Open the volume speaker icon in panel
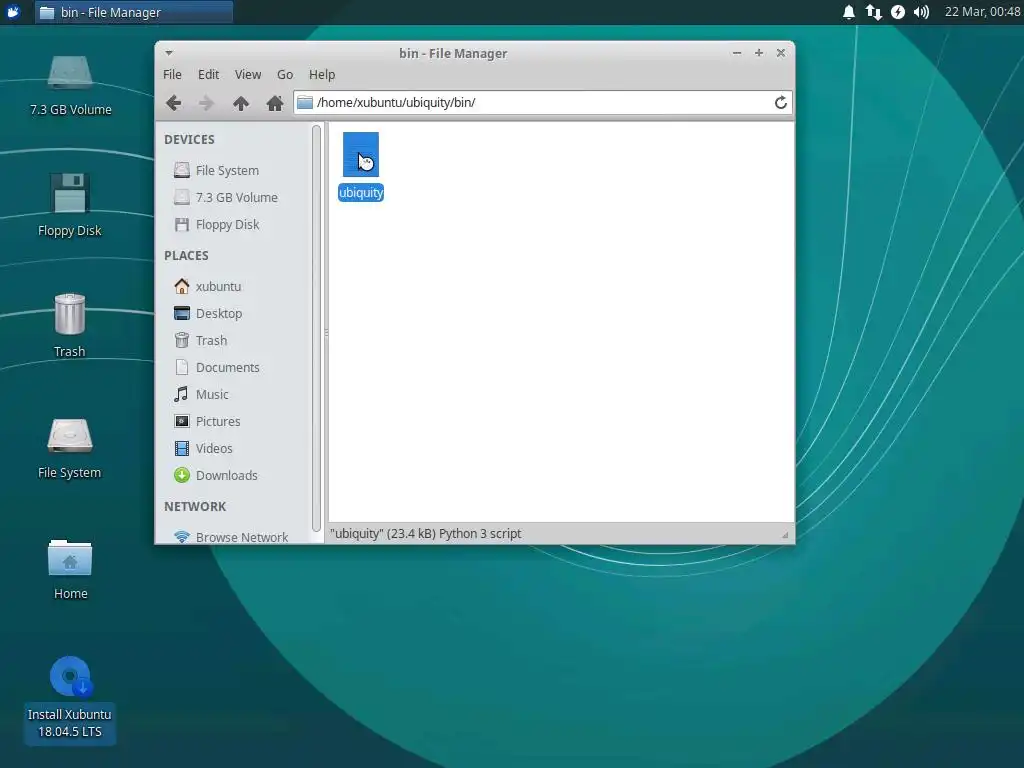The height and width of the screenshot is (768, 1024). click(921, 12)
